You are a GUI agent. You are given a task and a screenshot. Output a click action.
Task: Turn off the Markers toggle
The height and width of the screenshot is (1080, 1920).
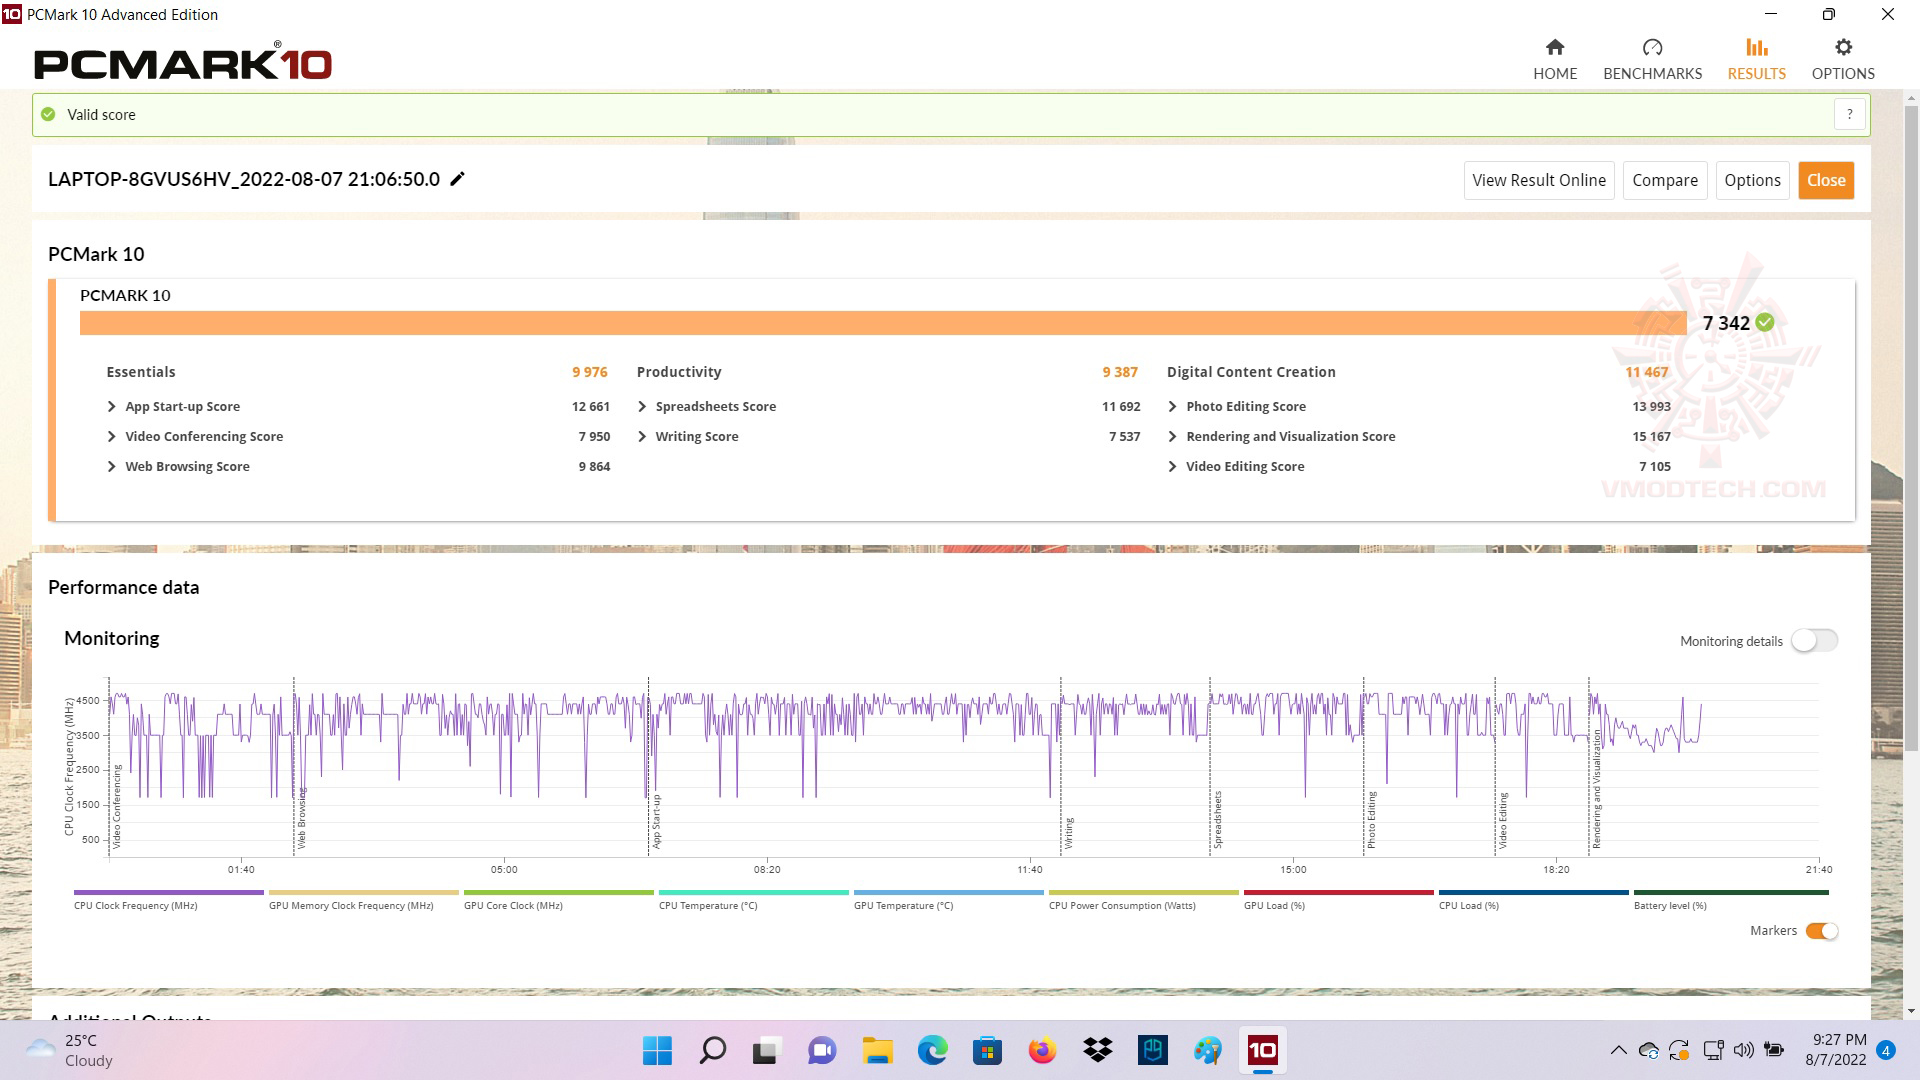click(1821, 931)
